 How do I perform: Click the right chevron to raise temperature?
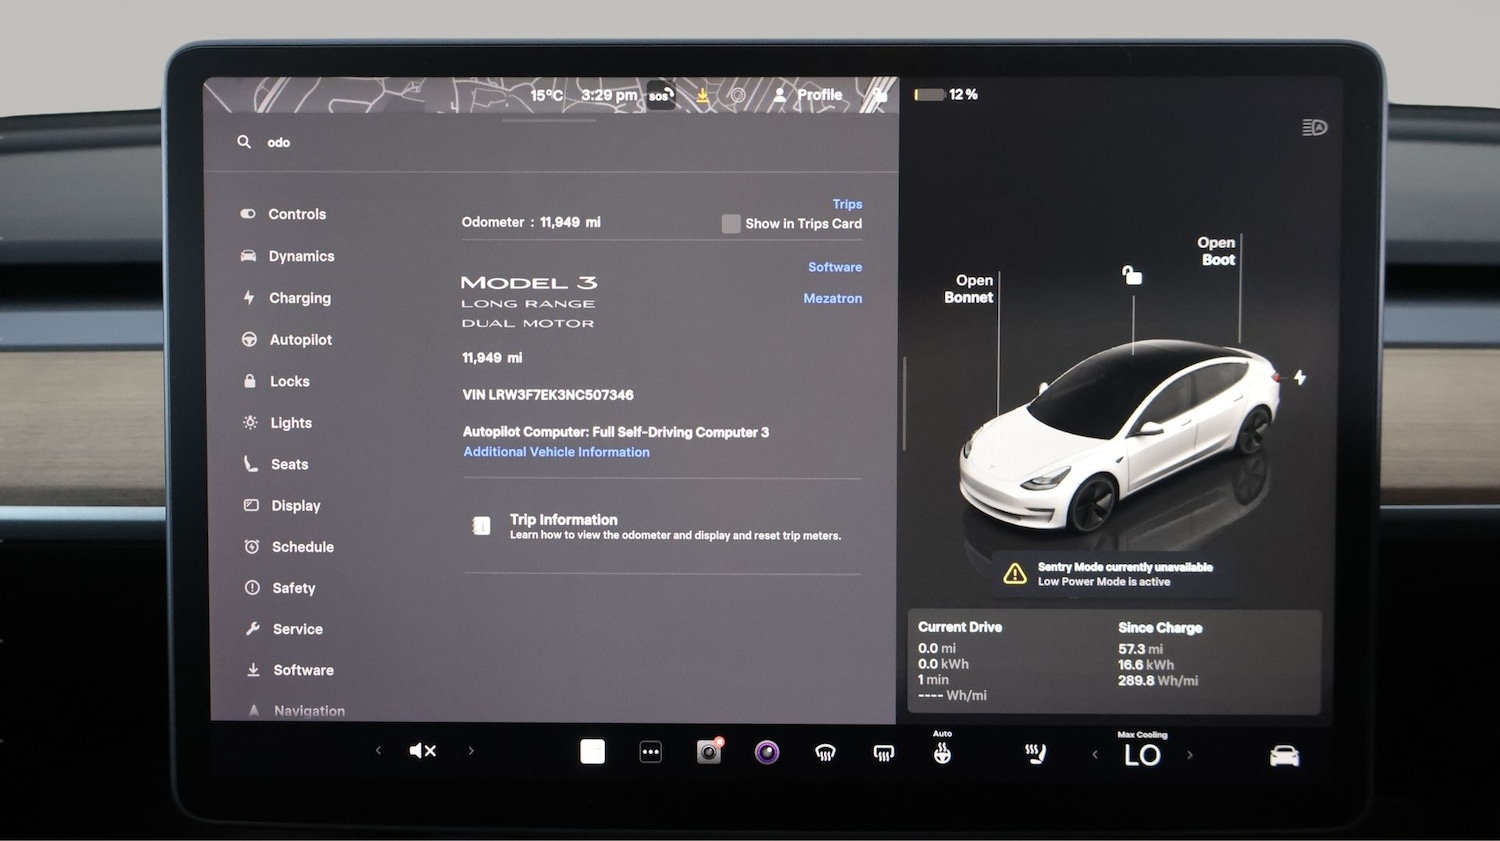[x=1190, y=754]
